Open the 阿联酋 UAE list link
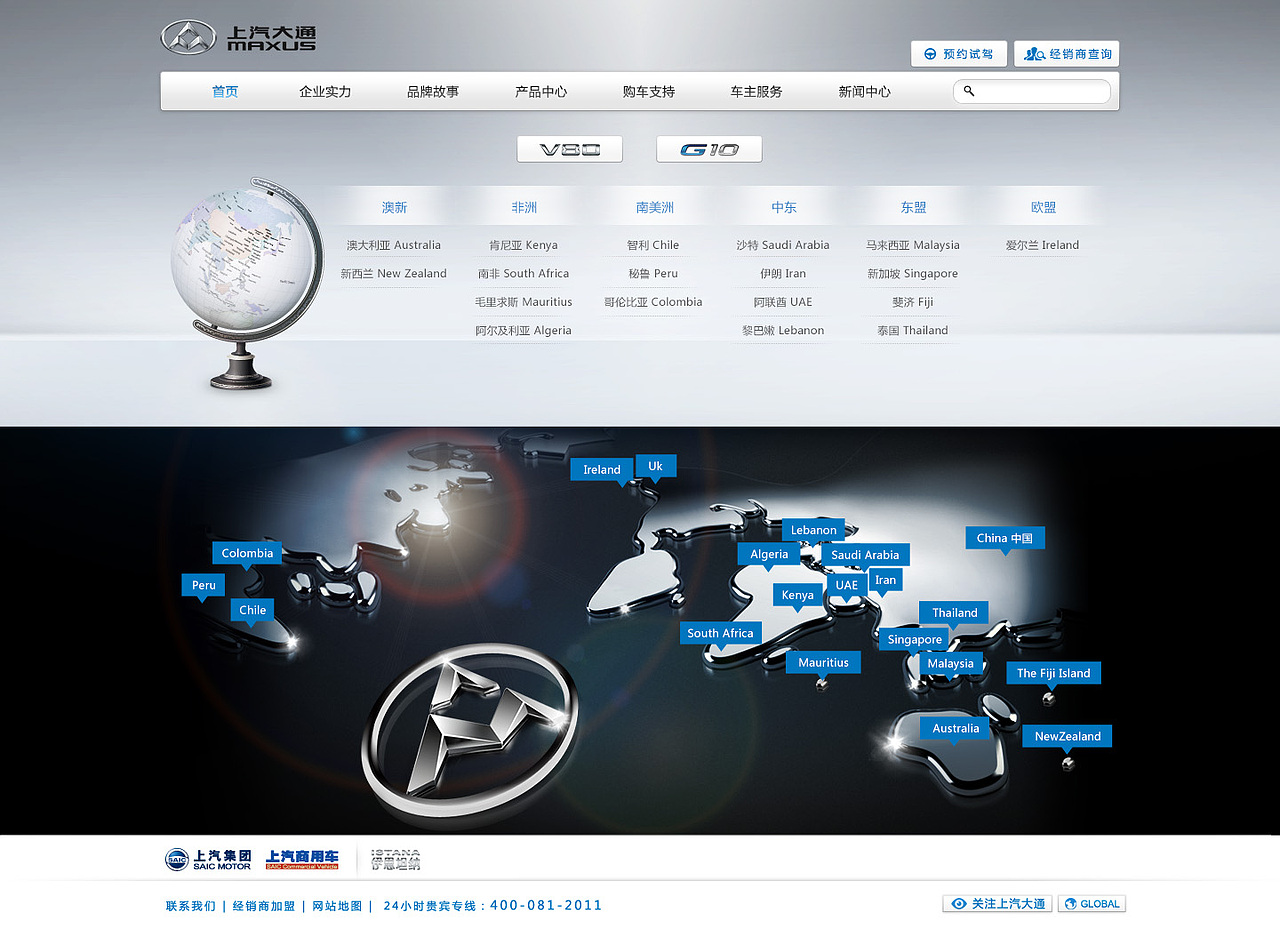The width and height of the screenshot is (1280, 945). [783, 302]
